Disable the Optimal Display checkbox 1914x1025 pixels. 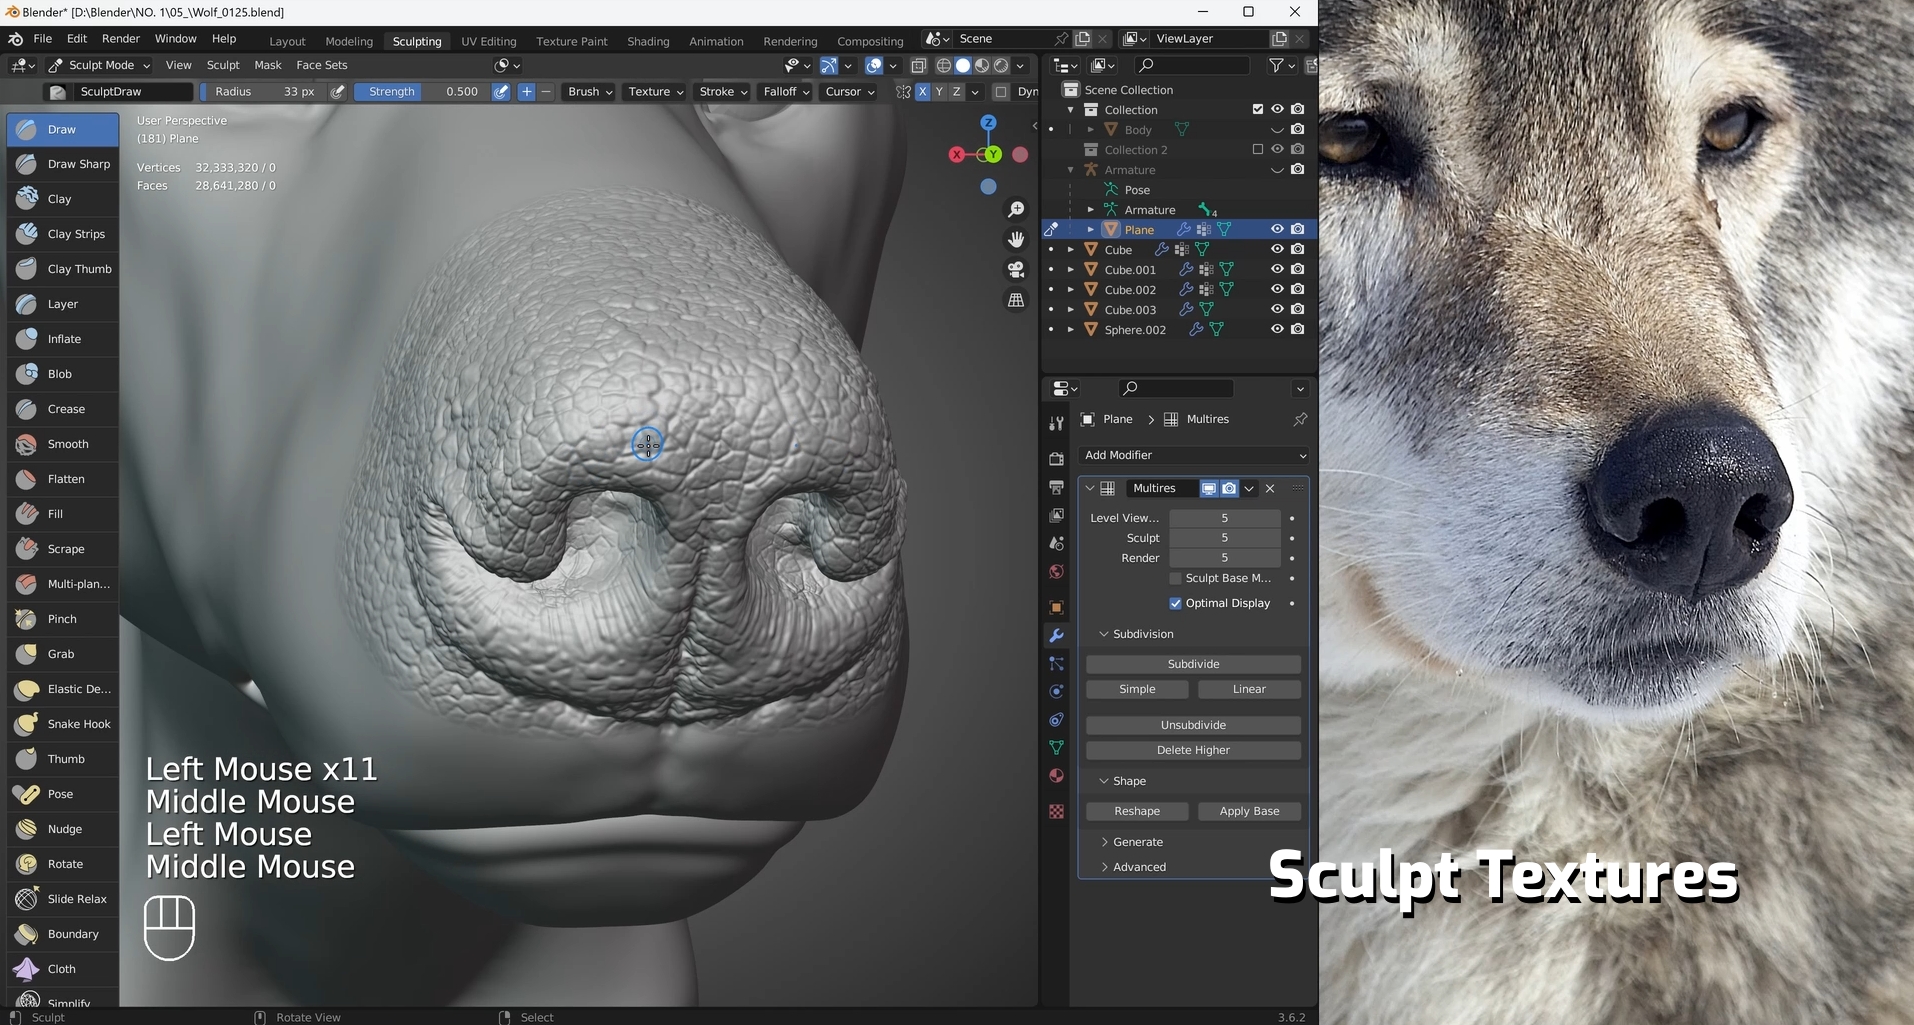[1176, 603]
